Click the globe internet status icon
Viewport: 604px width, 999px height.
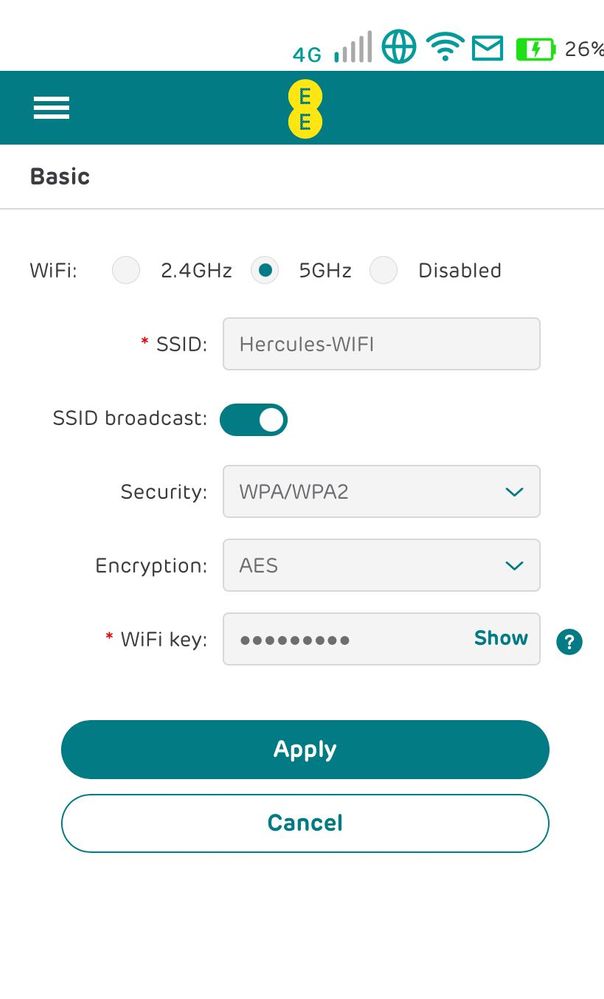point(399,47)
